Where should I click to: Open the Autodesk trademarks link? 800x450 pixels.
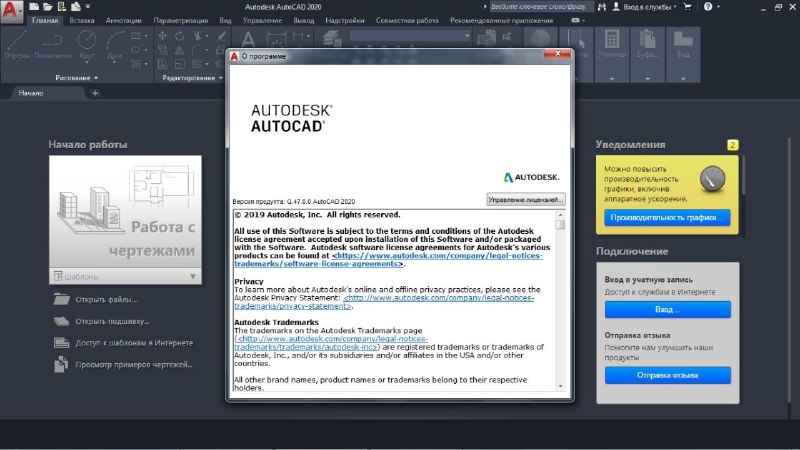(x=332, y=343)
